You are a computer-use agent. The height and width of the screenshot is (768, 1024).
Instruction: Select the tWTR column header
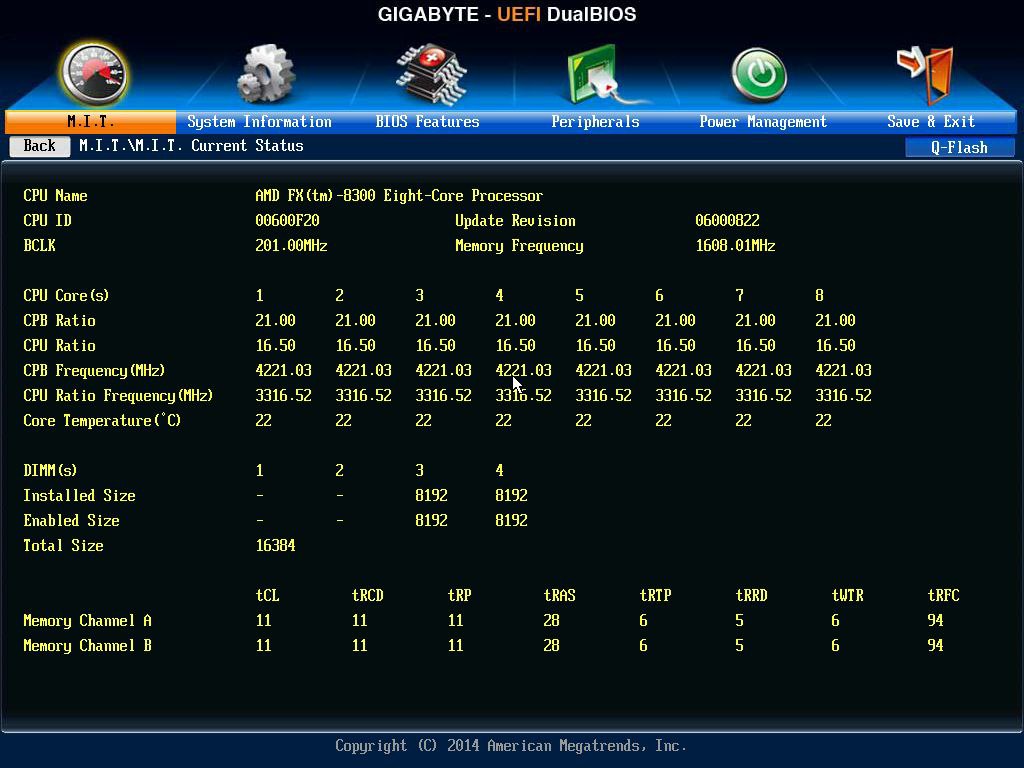click(847, 596)
